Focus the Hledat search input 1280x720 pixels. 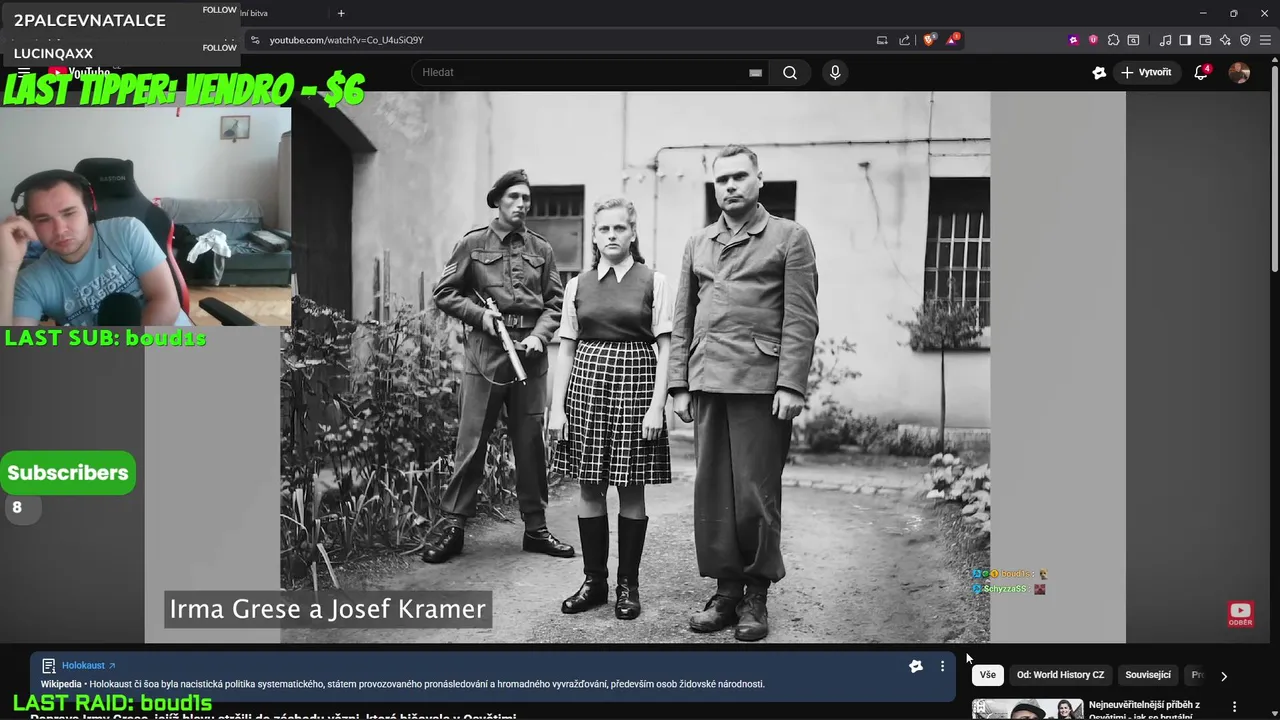(580, 72)
